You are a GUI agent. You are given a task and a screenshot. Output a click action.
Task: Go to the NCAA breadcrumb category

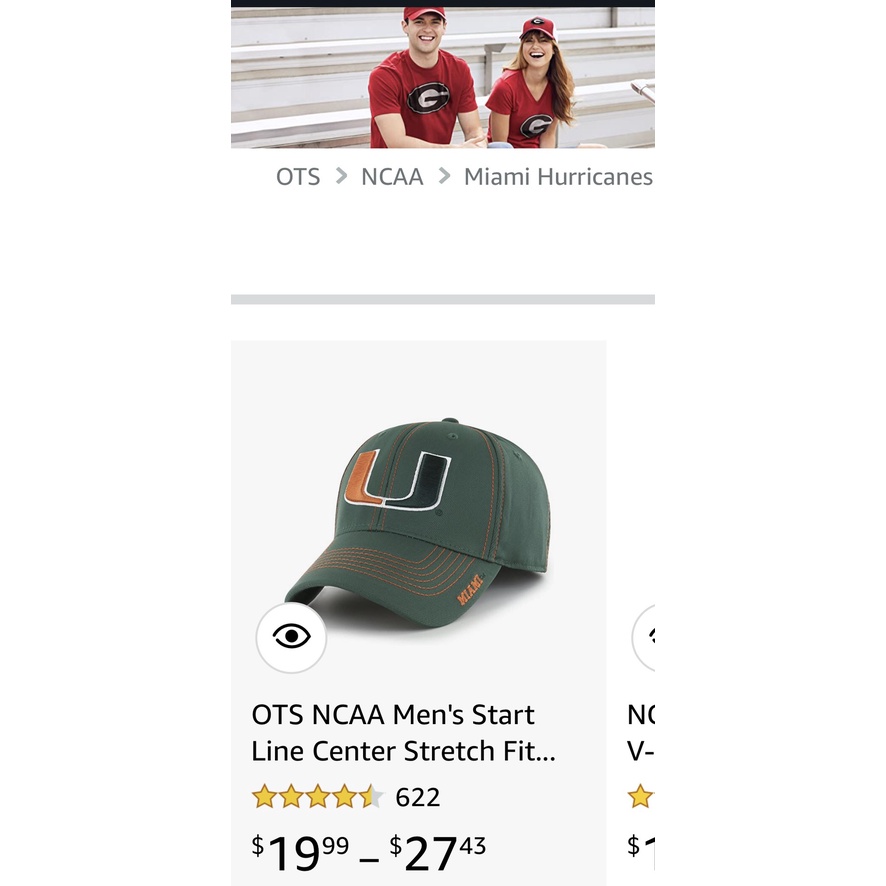[392, 176]
